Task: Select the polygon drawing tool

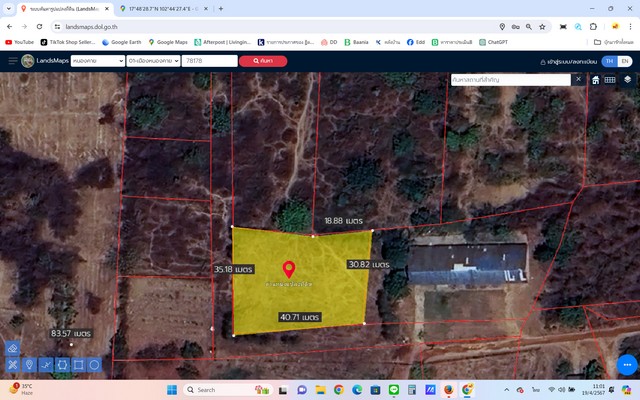Action: (62, 365)
